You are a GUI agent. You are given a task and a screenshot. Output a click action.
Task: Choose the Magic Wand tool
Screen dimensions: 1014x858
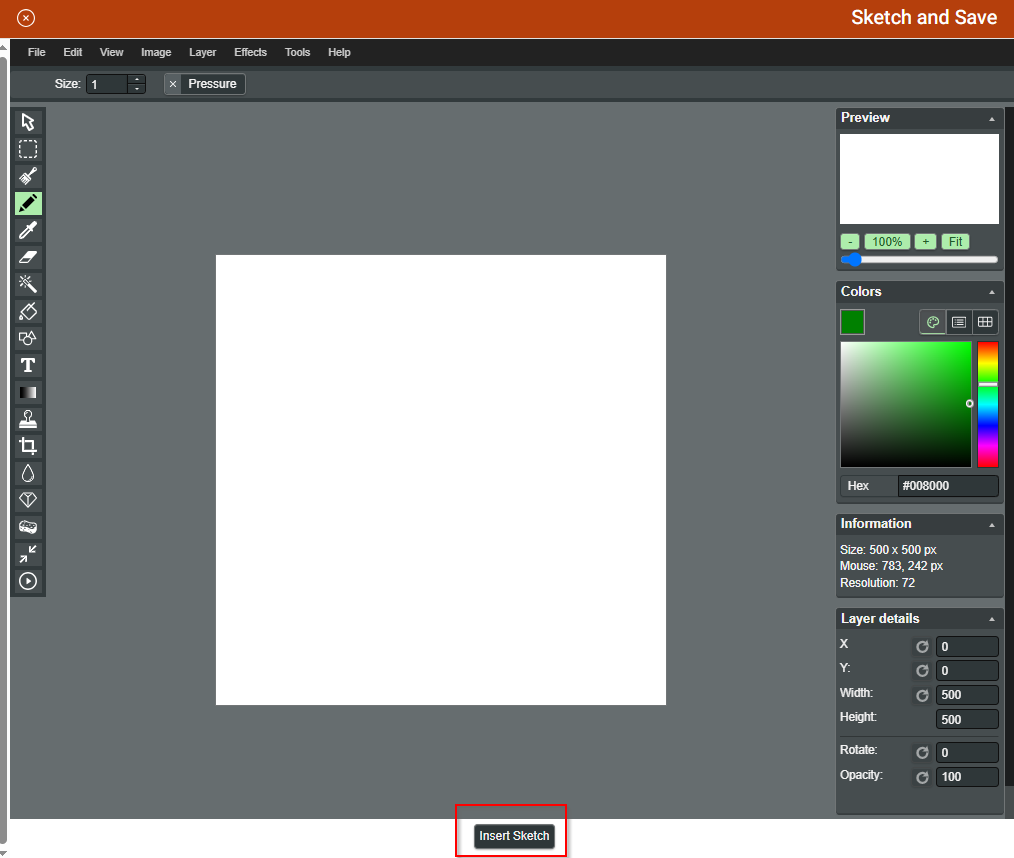(28, 284)
